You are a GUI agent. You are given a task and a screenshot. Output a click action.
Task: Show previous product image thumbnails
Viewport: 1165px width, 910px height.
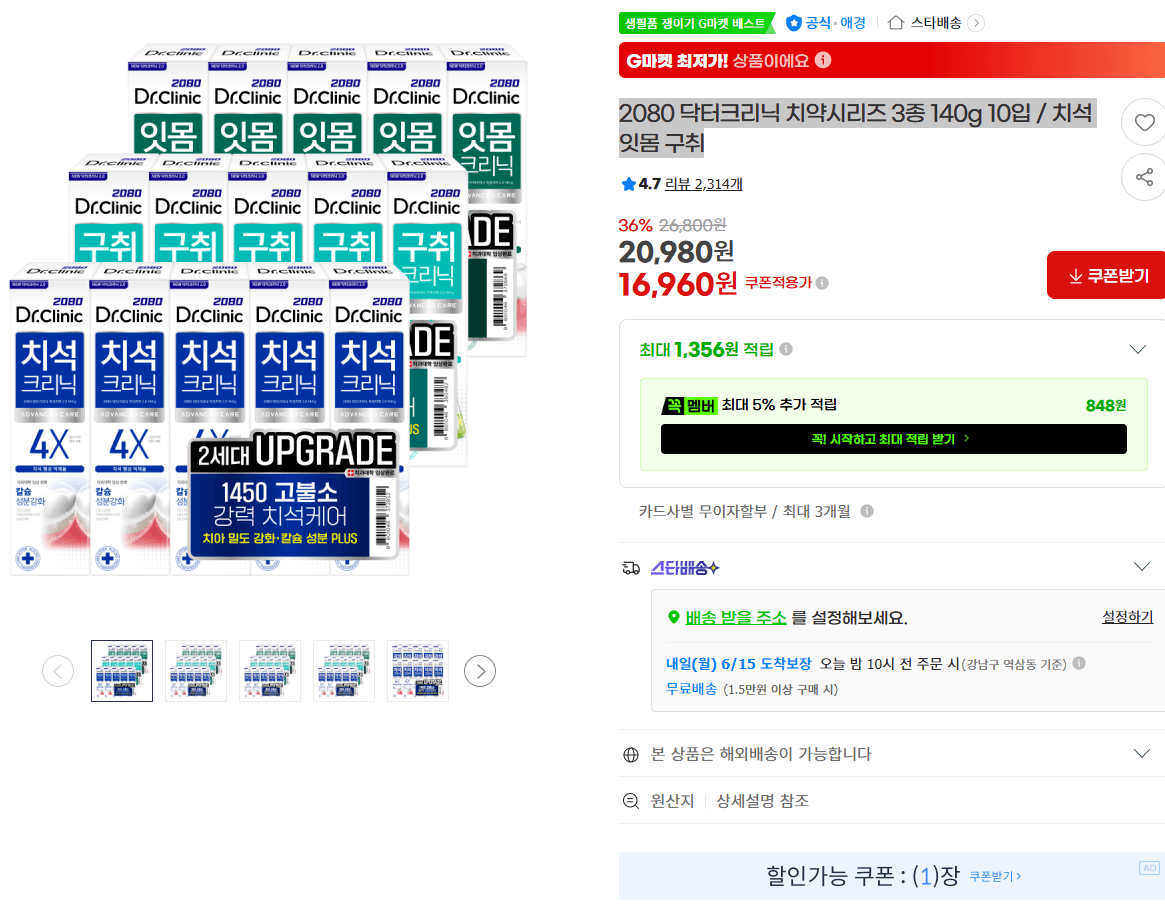point(58,672)
